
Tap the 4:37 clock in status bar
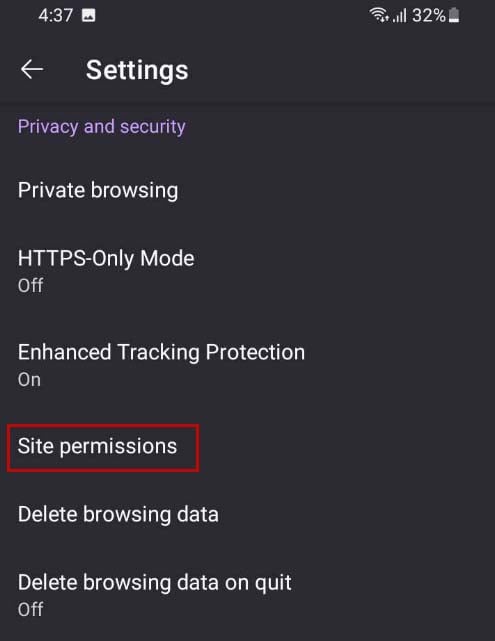56,16
